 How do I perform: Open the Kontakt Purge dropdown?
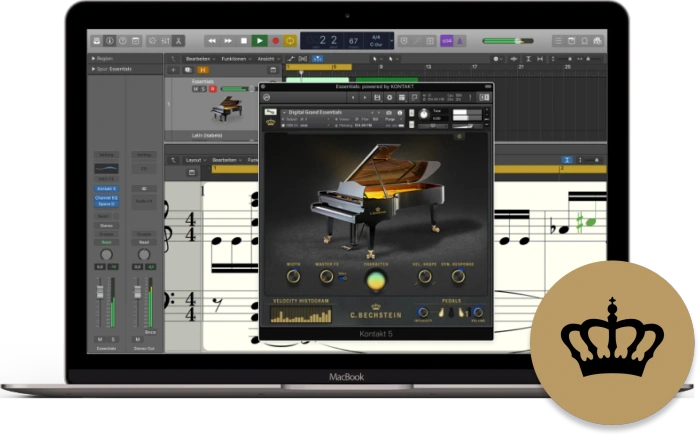[391, 120]
